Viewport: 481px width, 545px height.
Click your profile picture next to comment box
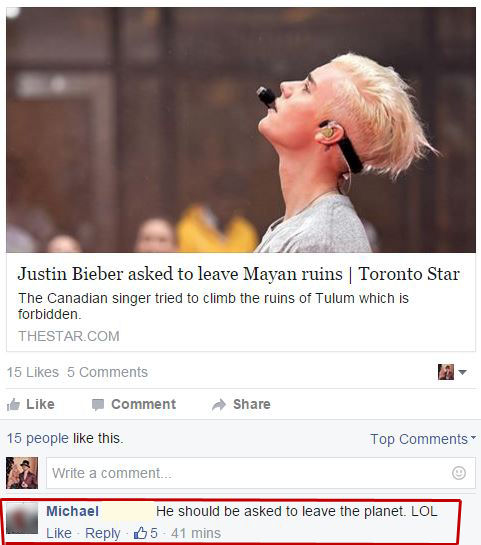pos(22,473)
